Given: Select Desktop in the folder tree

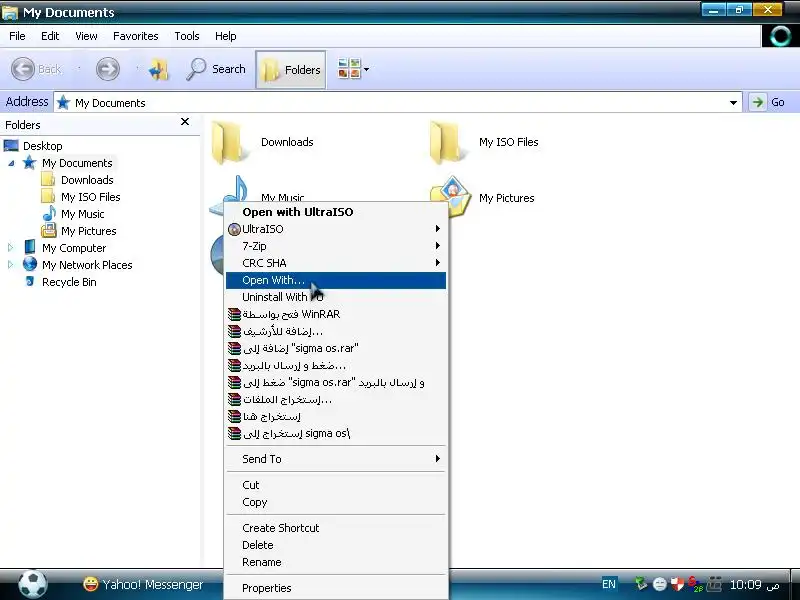Looking at the screenshot, I should (x=42, y=146).
